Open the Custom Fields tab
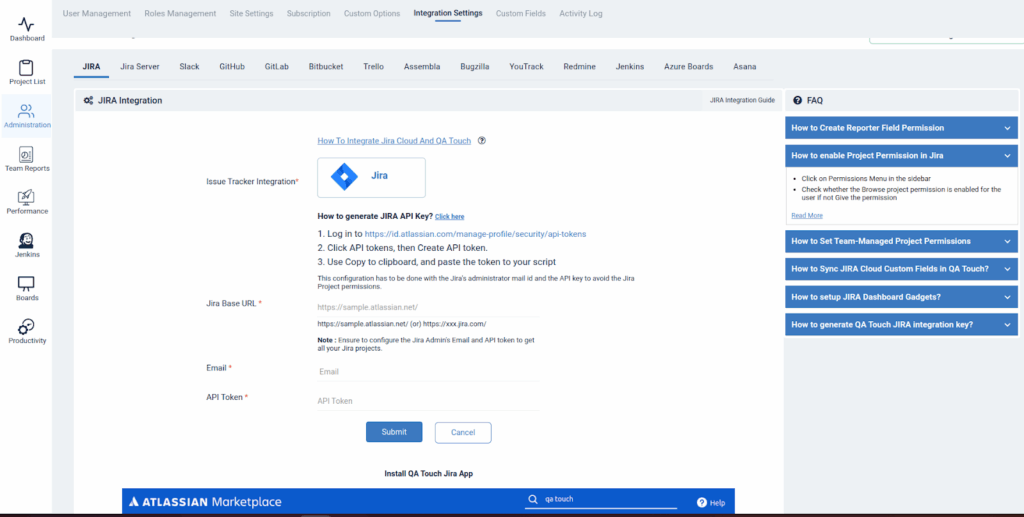The image size is (1024, 517). 520,13
